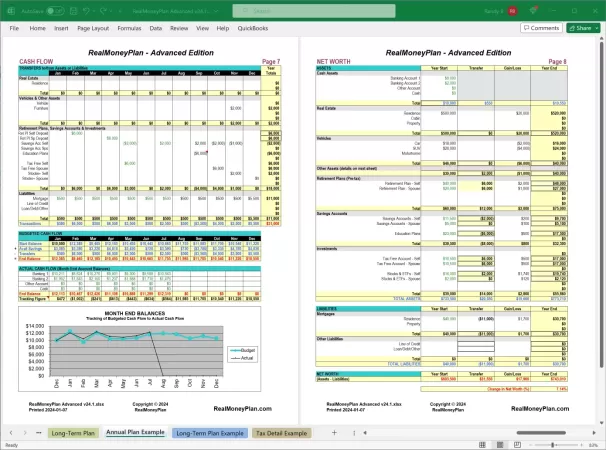Open the File menu
The height and width of the screenshot is (450, 606).
click(14, 28)
